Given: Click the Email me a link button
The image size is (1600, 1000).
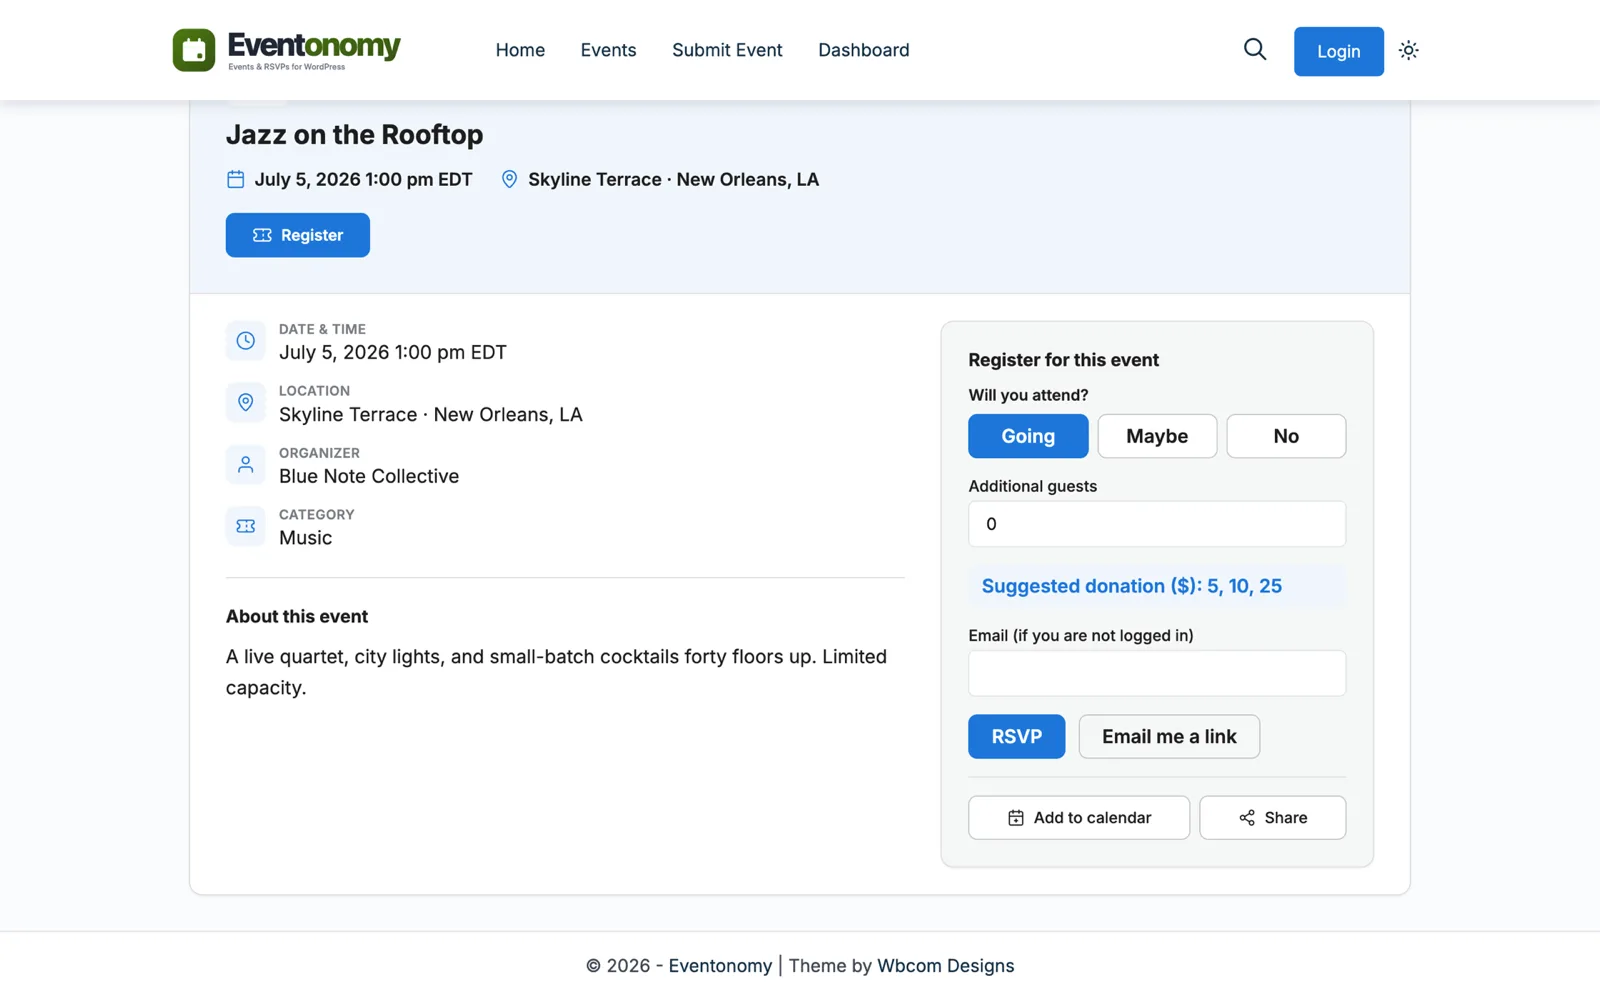Looking at the screenshot, I should (1169, 736).
